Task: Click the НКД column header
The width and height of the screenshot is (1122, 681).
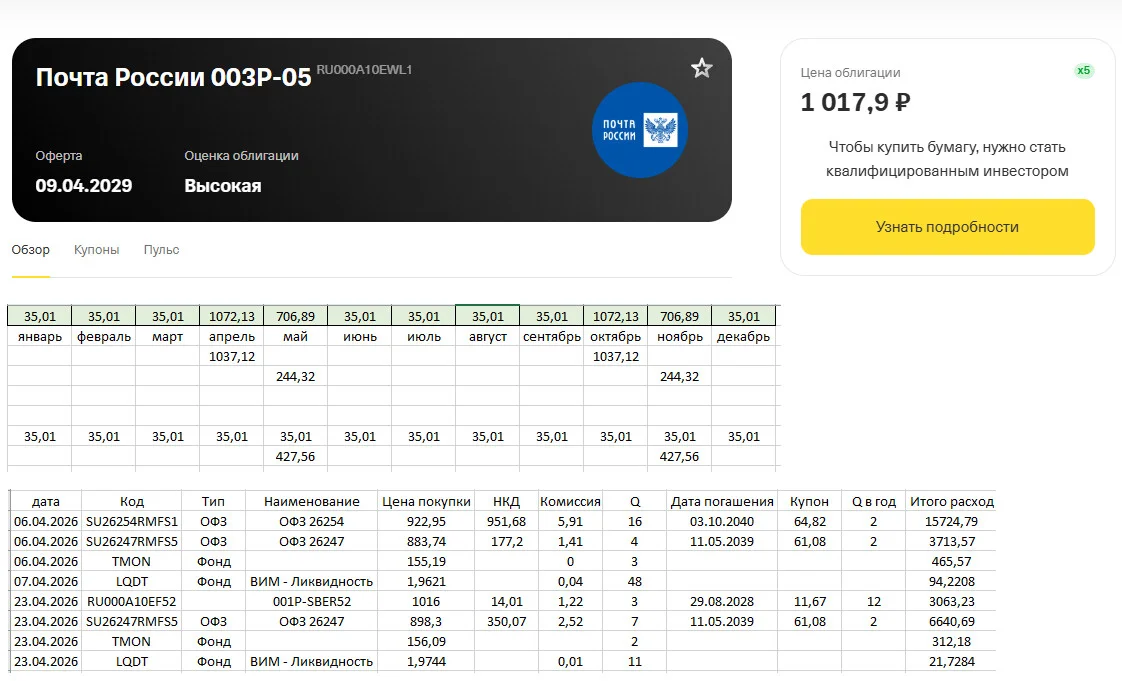Action: [x=506, y=501]
